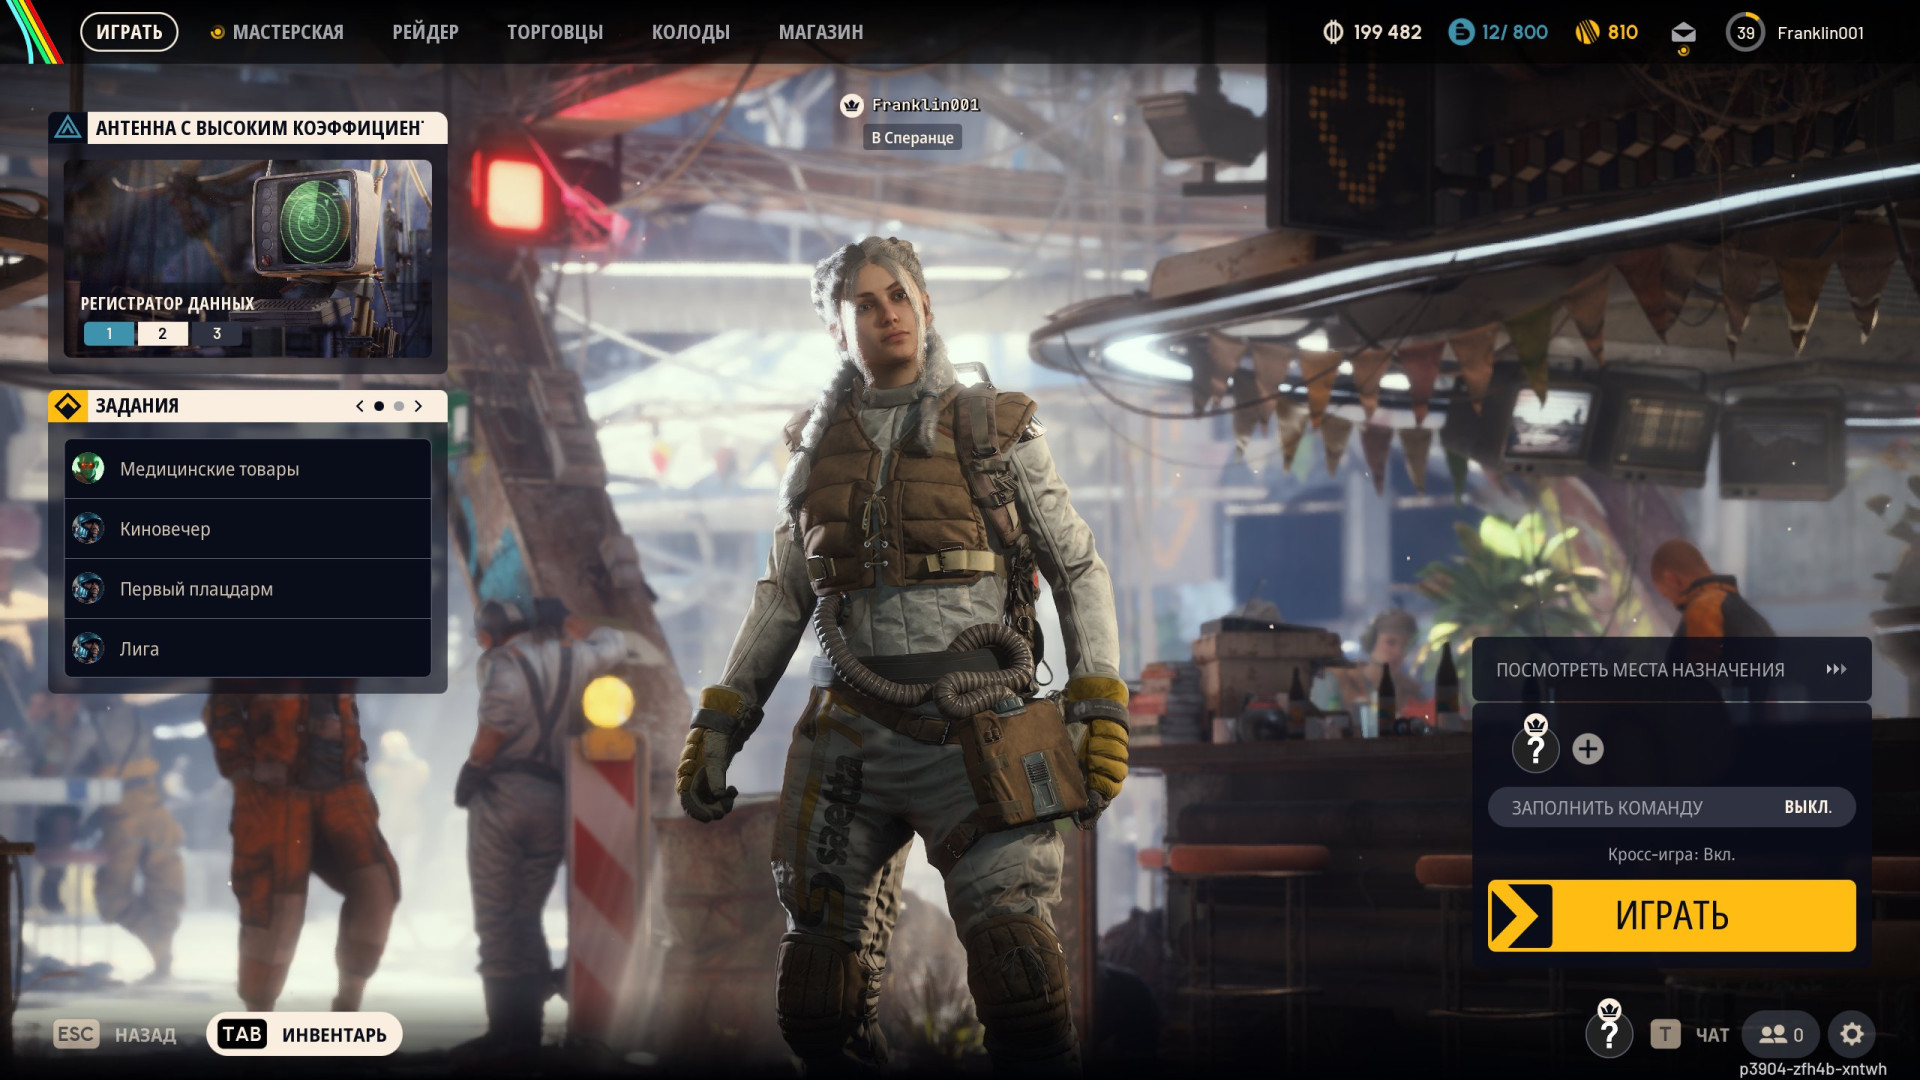
Task: Click the Кросс-игра: Вкл. label
Action: click(x=1671, y=854)
